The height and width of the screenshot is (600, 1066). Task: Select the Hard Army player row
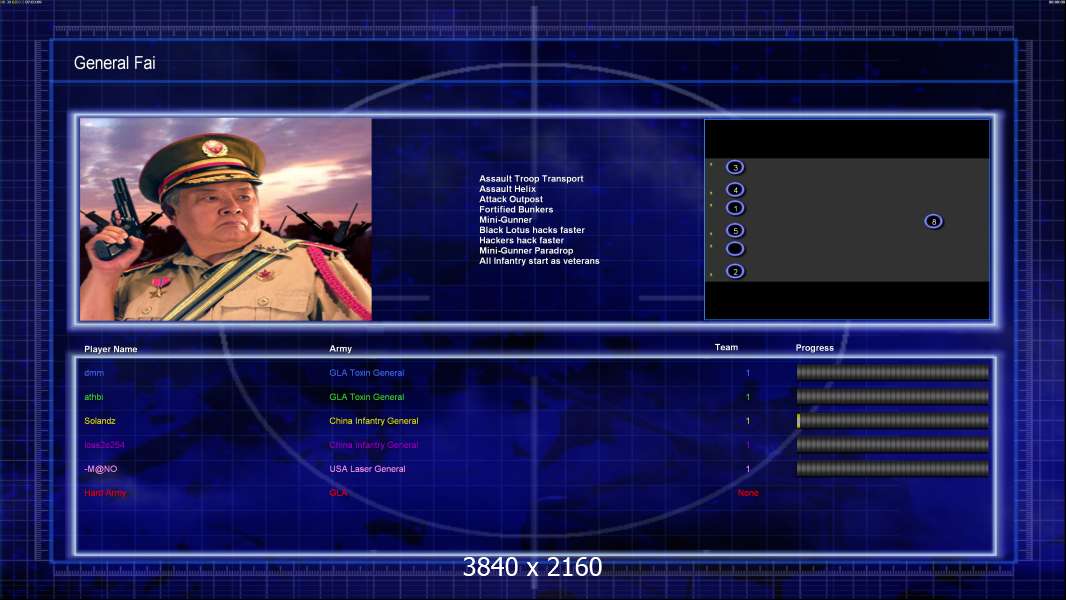pos(422,493)
